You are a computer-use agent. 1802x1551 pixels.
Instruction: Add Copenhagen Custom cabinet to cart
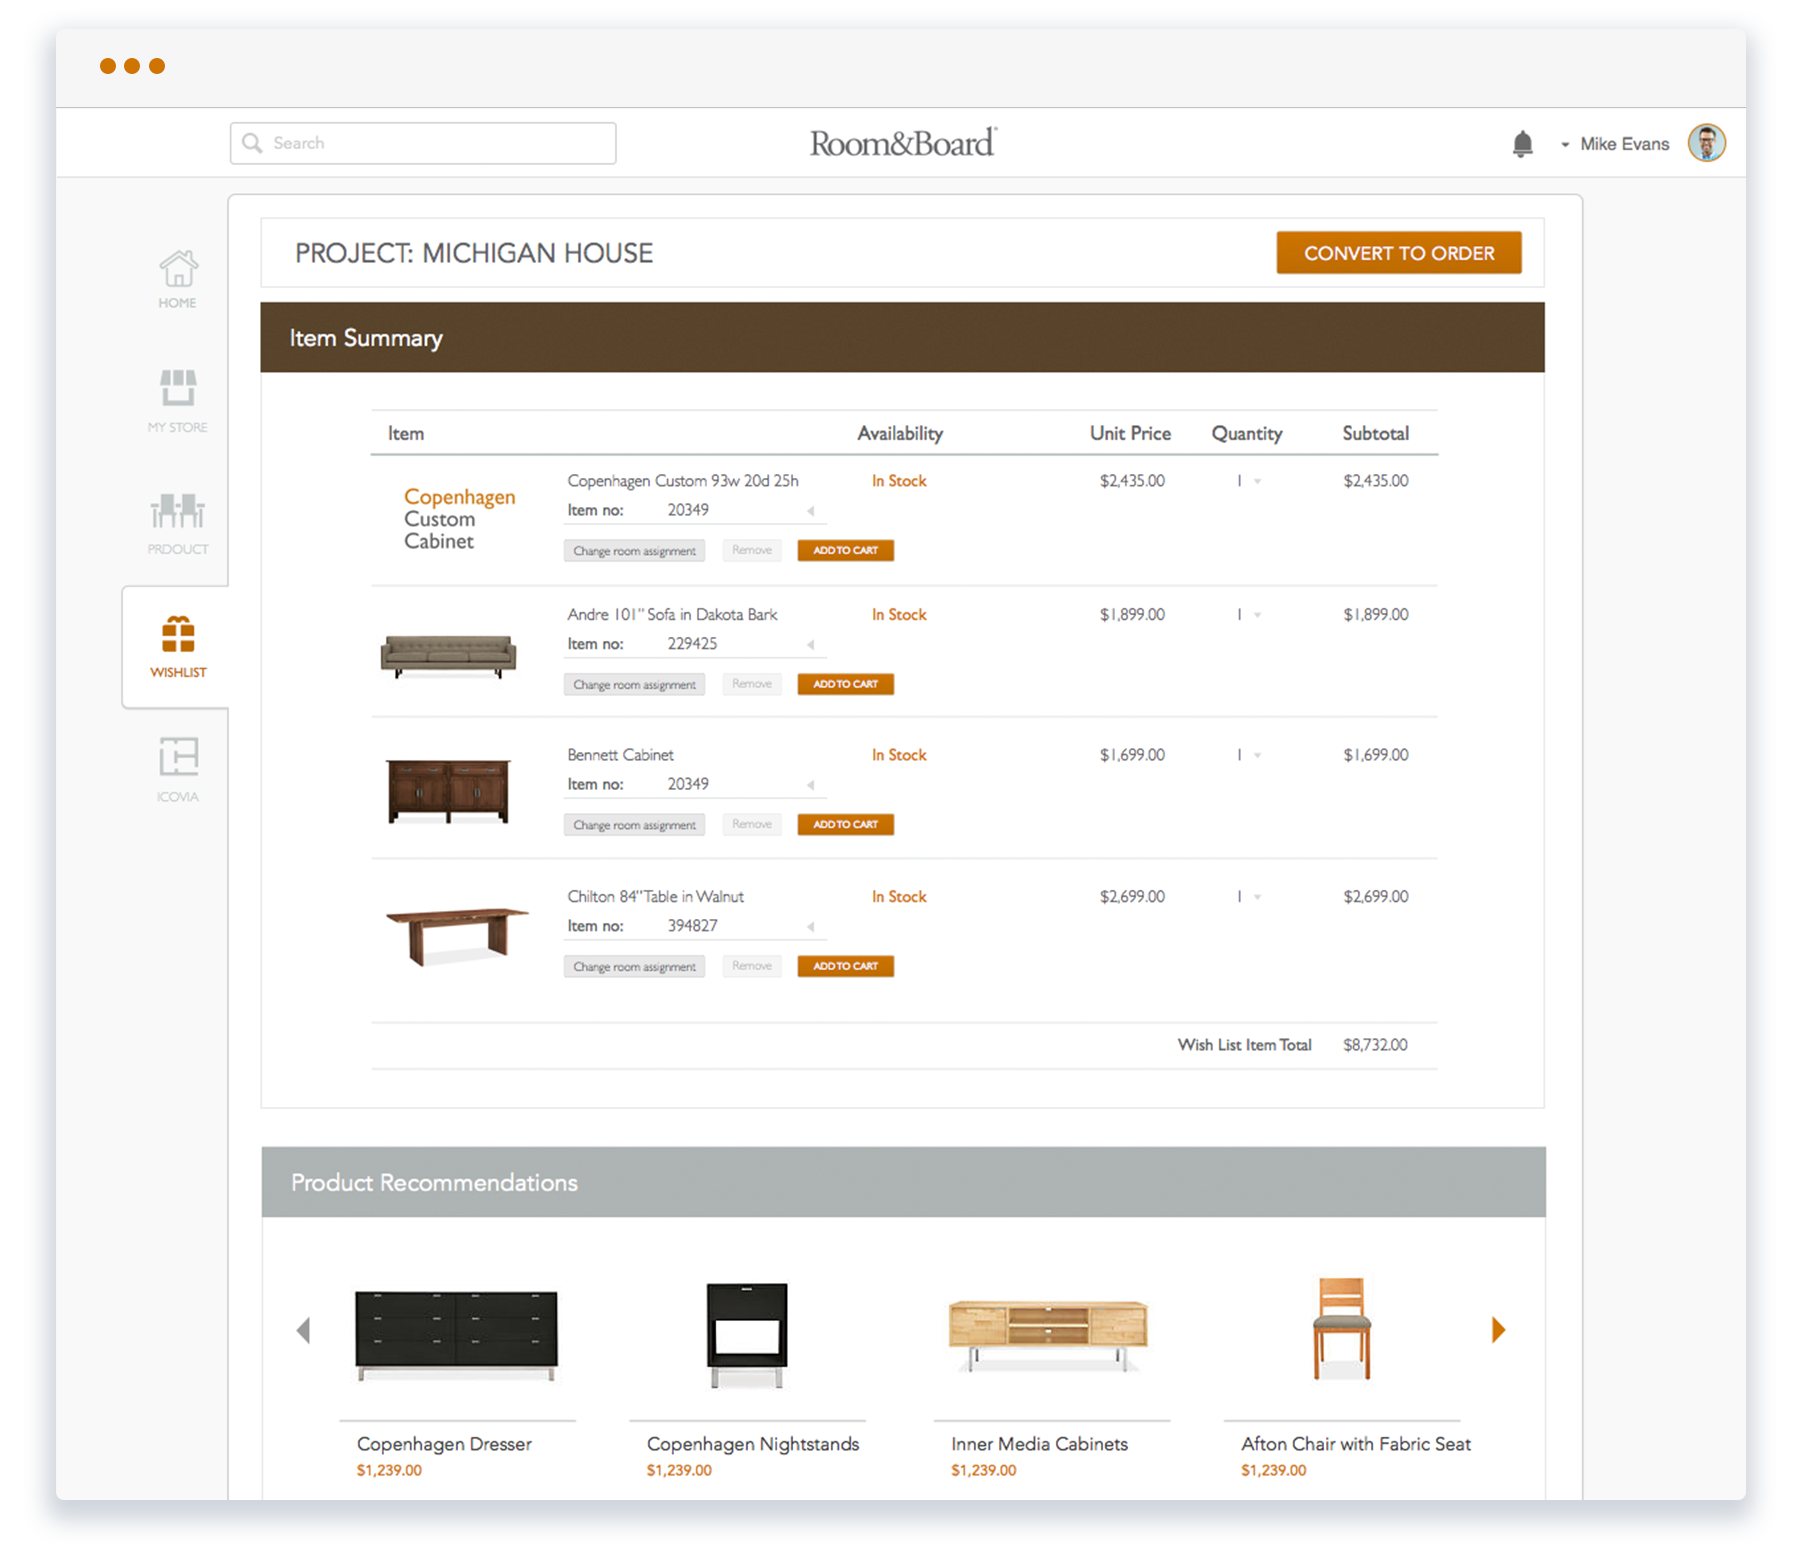[x=845, y=550]
